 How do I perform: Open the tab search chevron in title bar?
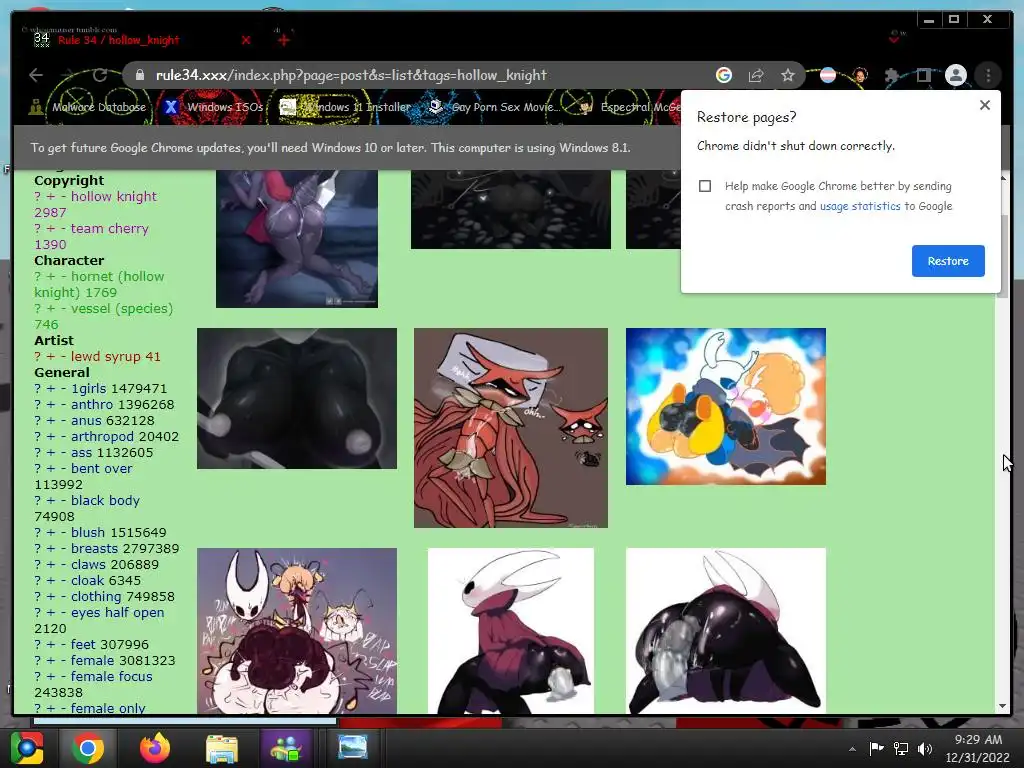point(894,39)
